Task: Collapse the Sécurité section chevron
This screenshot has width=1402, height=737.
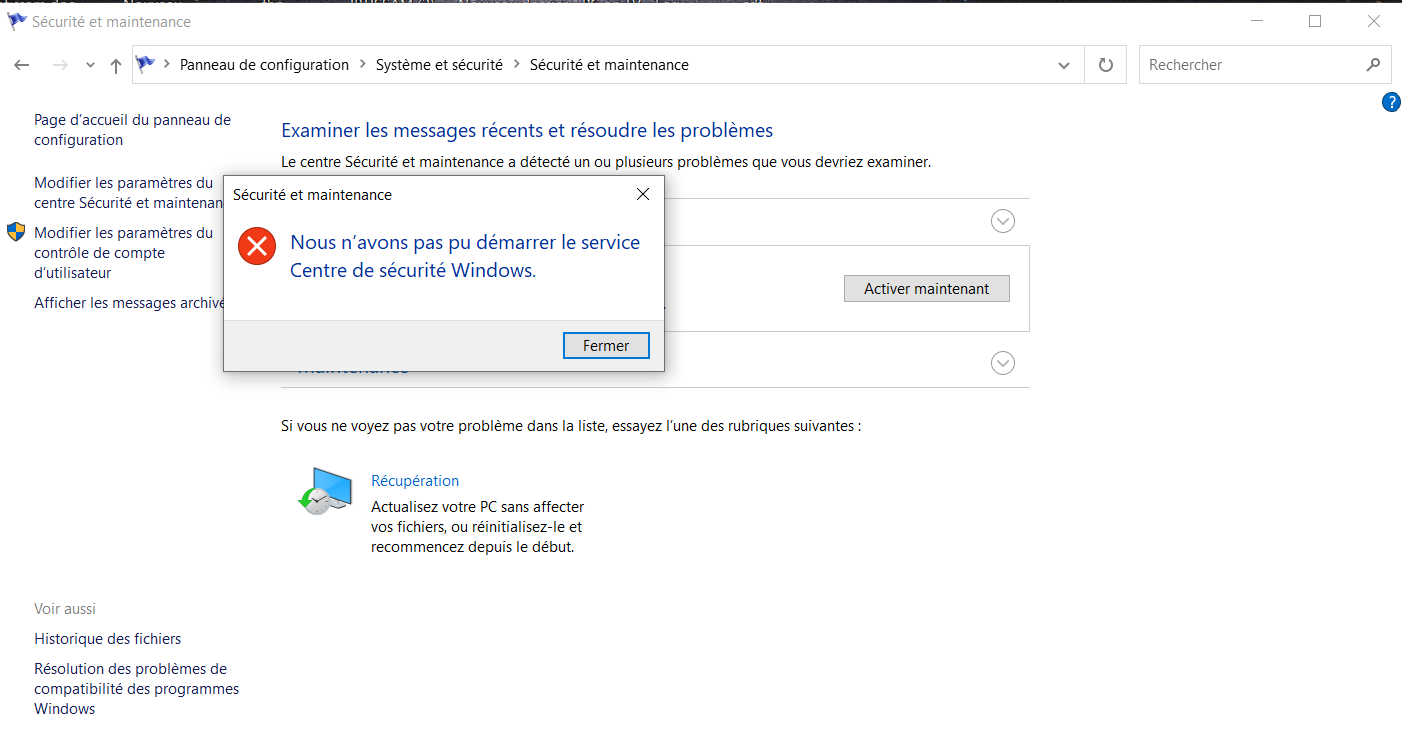Action: [1003, 221]
